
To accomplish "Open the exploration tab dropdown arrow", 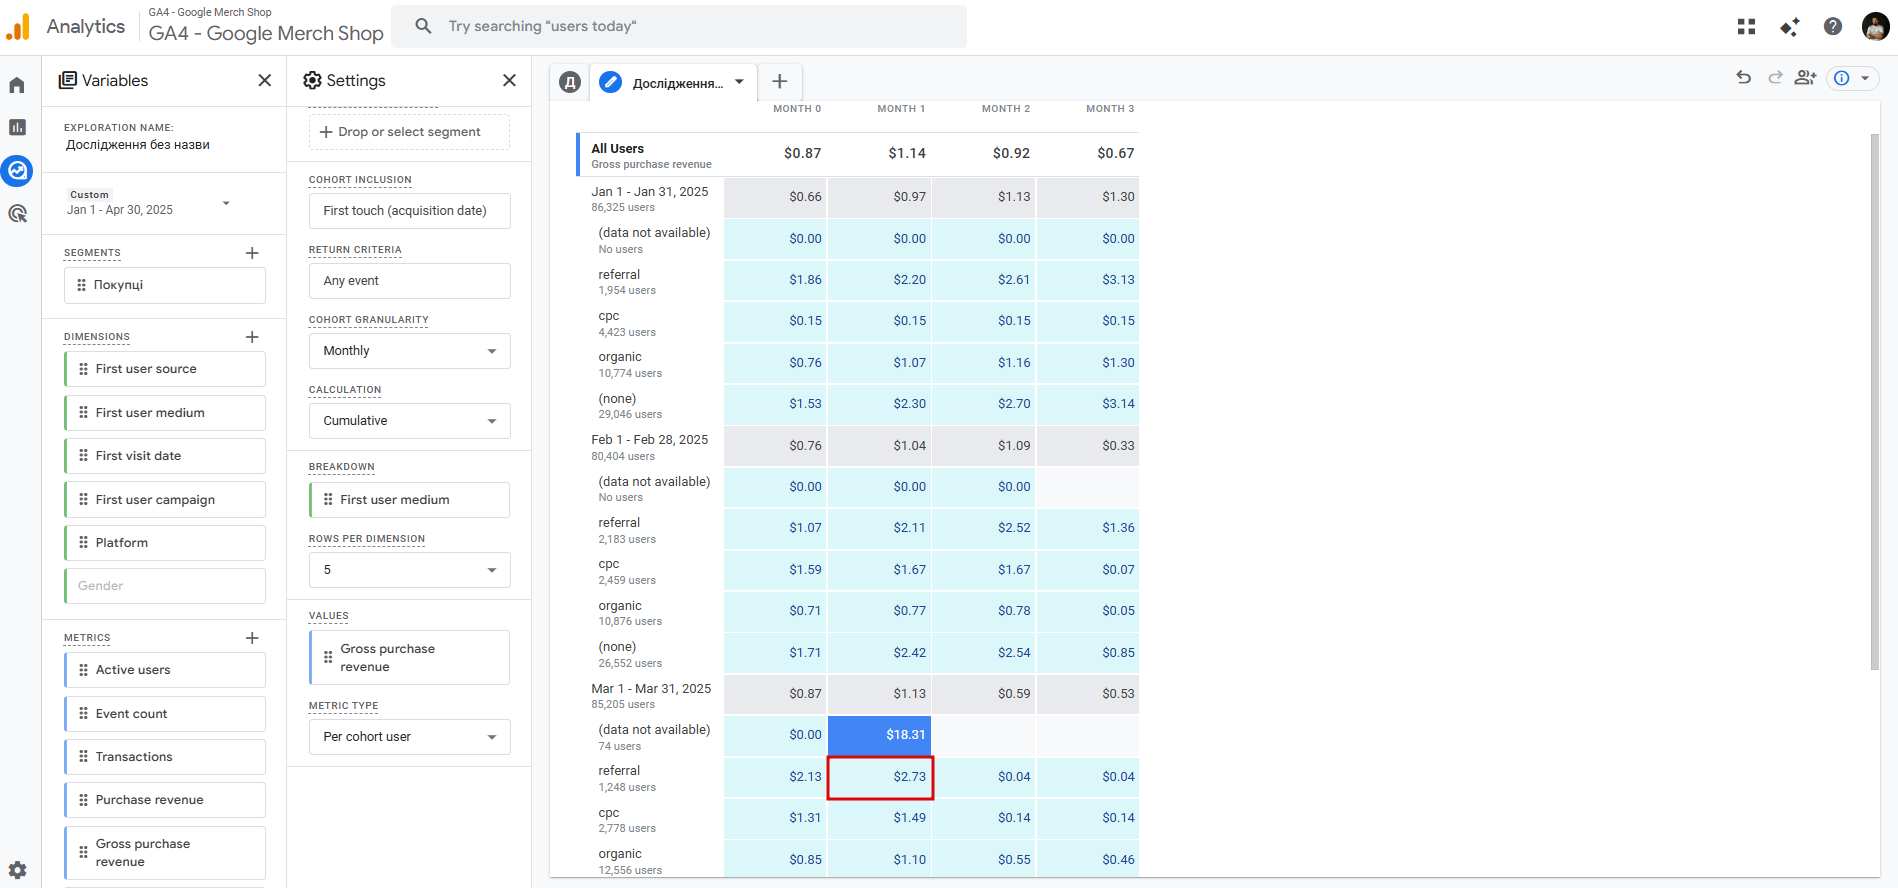I will pos(740,82).
